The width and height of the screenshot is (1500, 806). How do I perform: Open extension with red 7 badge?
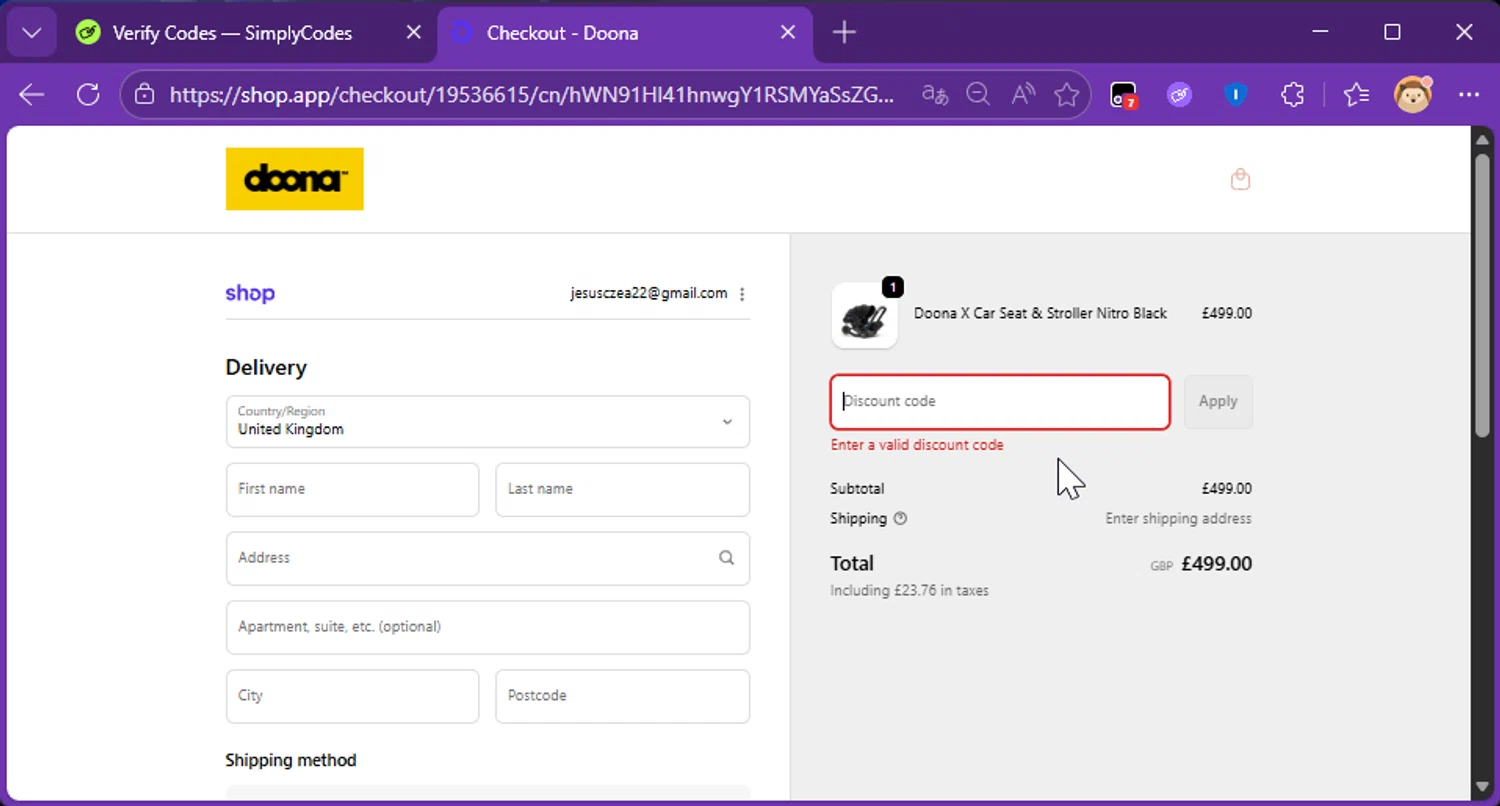pos(1124,95)
